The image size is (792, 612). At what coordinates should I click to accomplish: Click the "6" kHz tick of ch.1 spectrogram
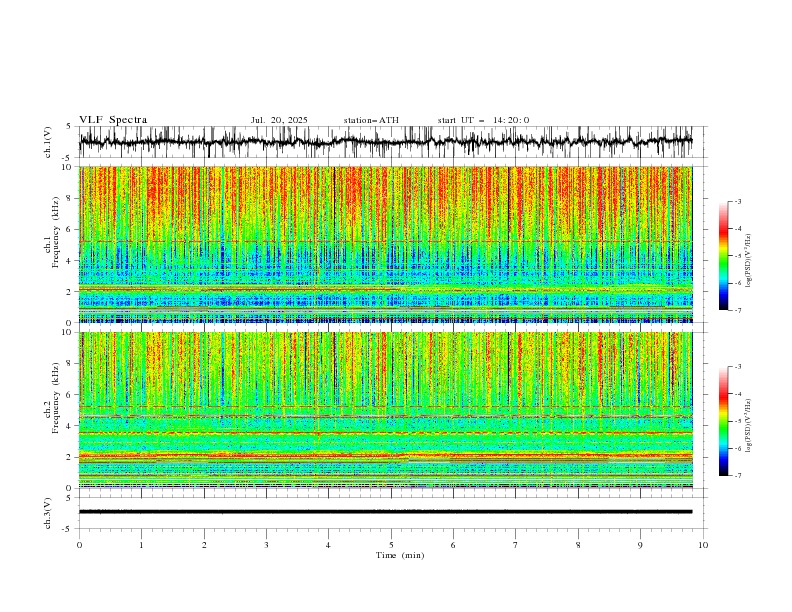pos(70,229)
